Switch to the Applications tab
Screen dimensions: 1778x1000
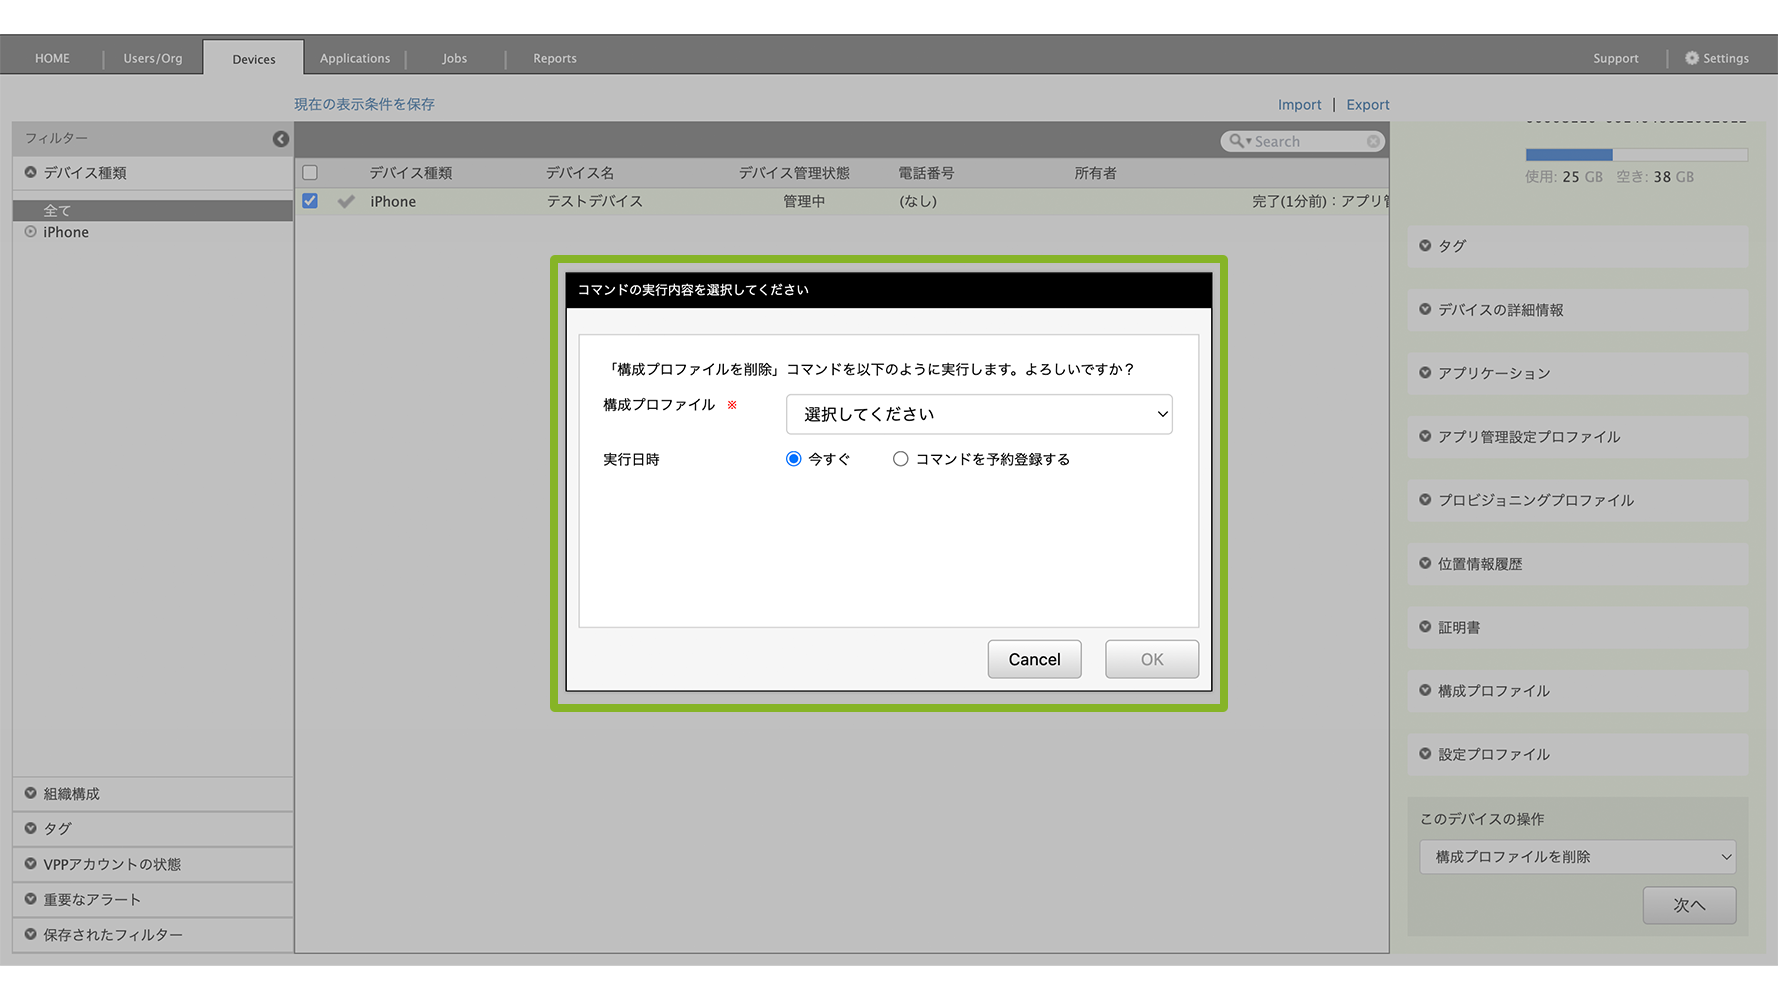tap(355, 58)
